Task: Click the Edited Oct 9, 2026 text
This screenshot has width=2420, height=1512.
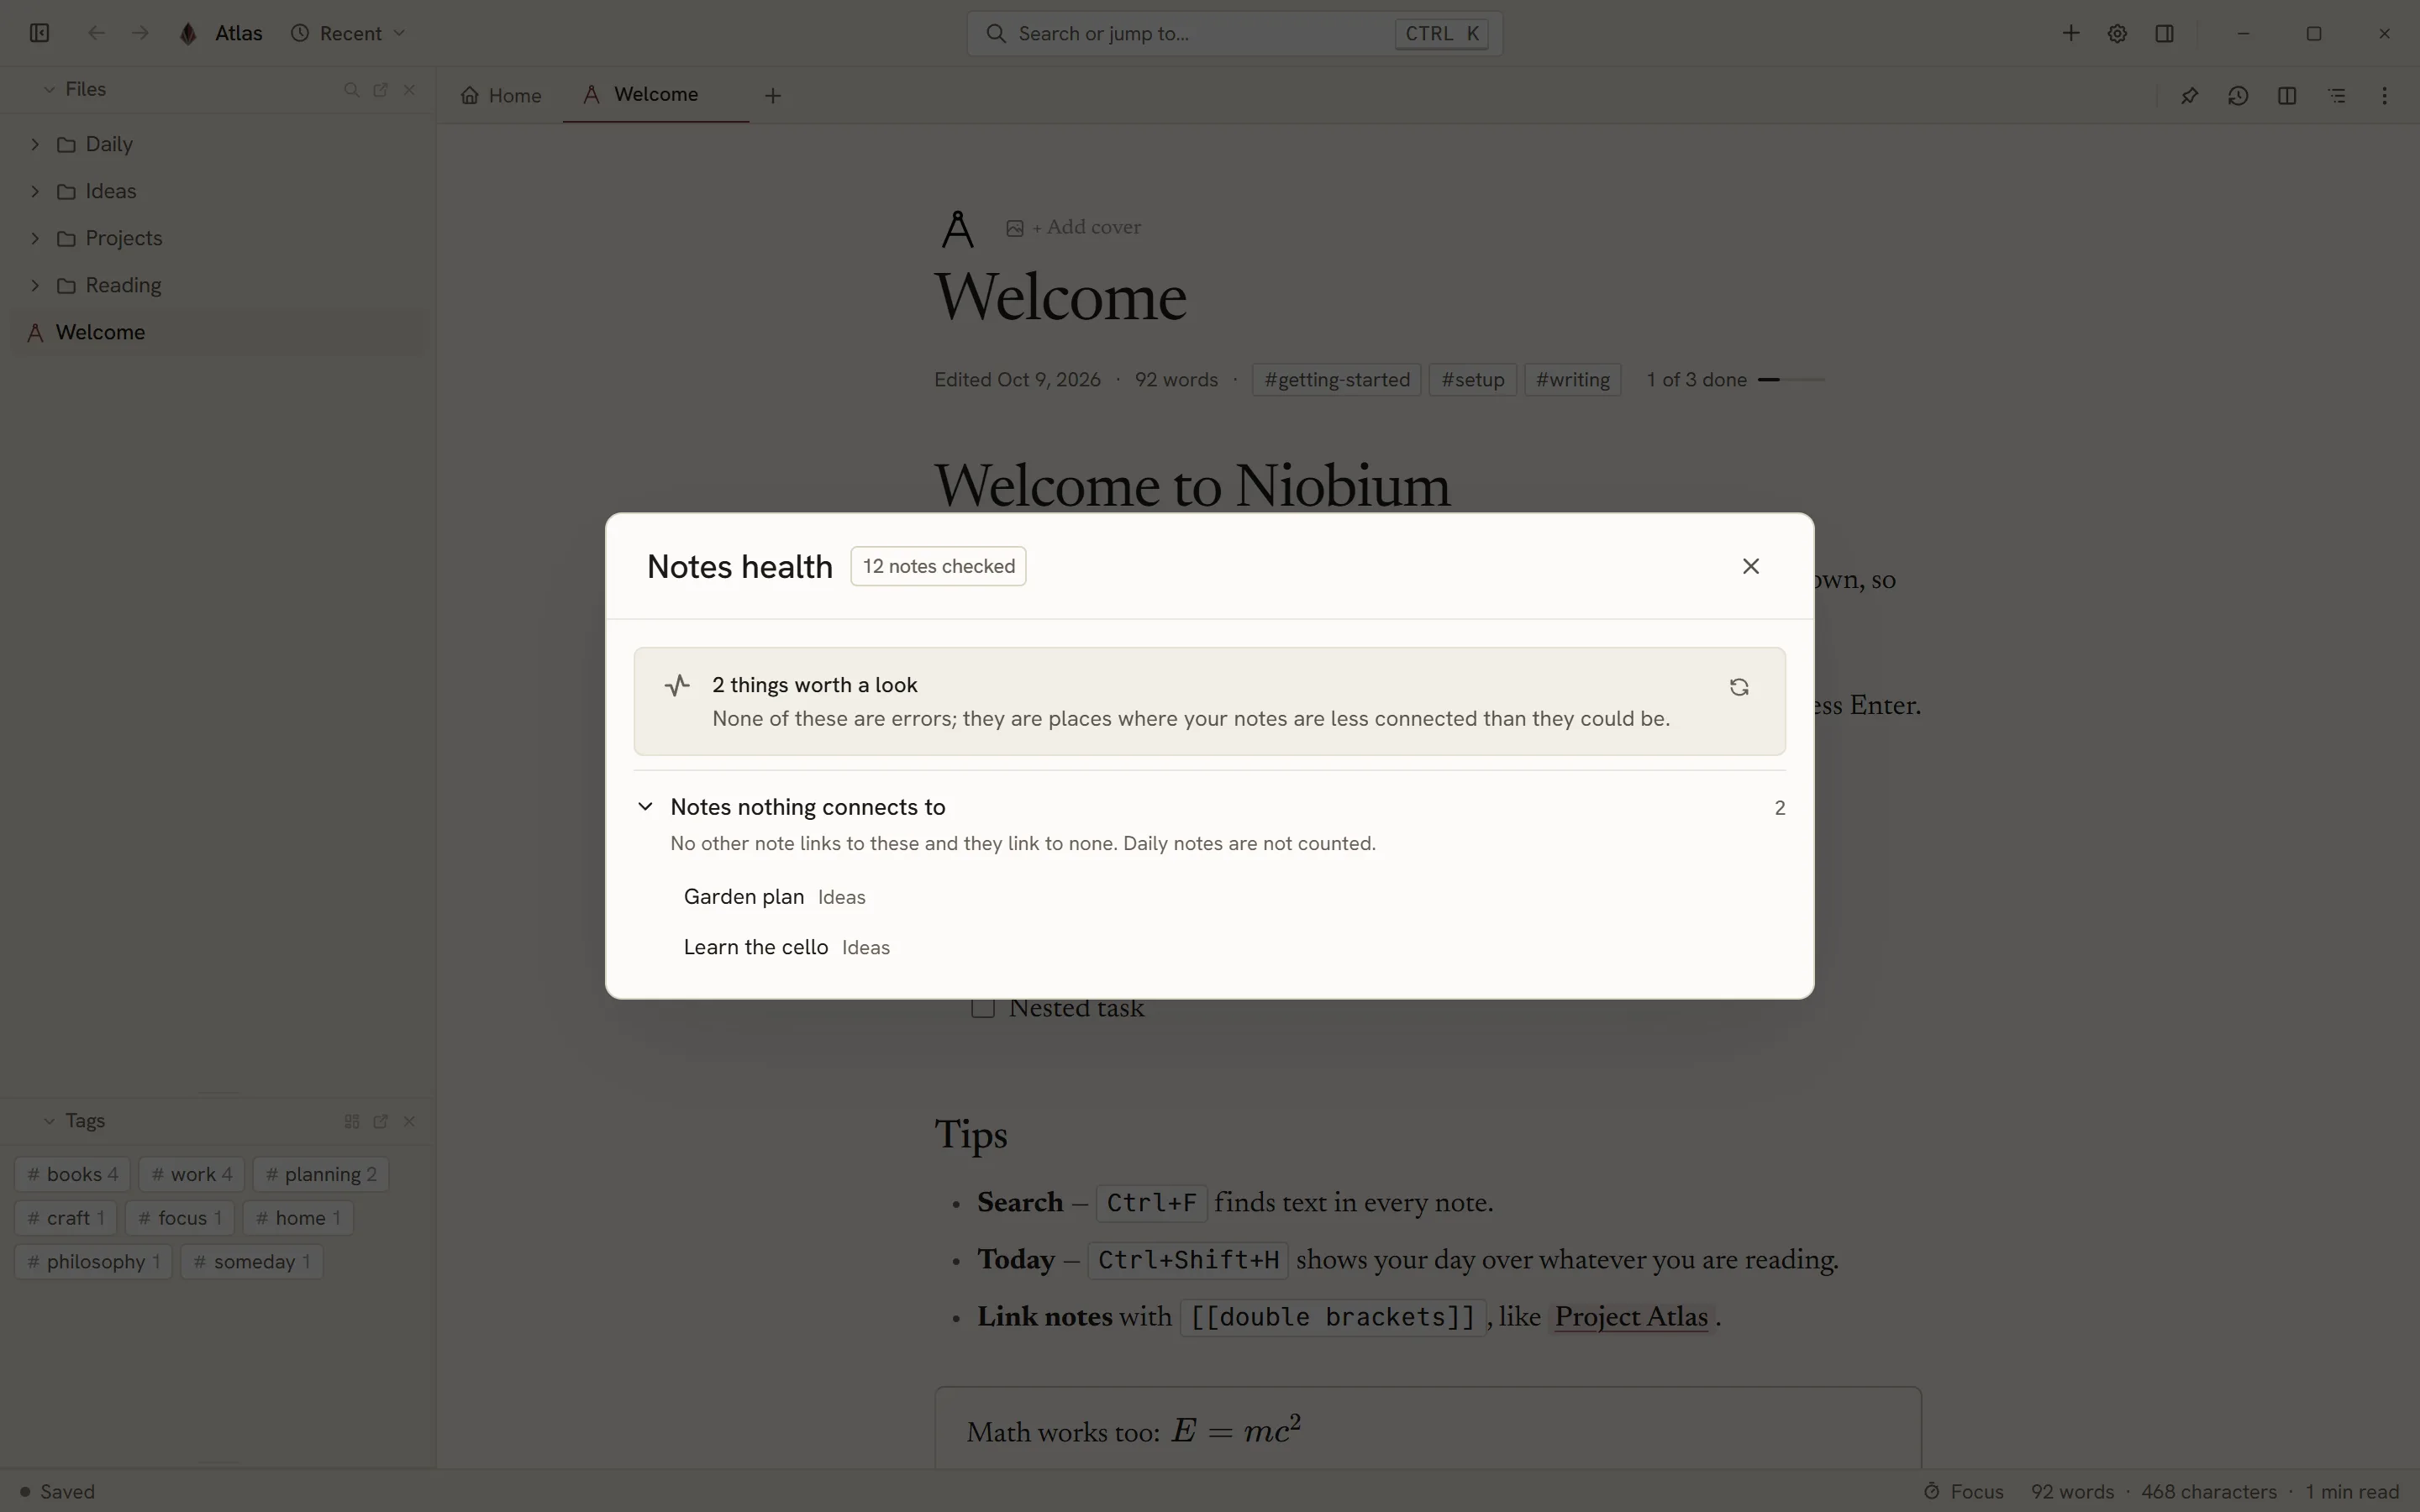Action: click(x=1017, y=380)
